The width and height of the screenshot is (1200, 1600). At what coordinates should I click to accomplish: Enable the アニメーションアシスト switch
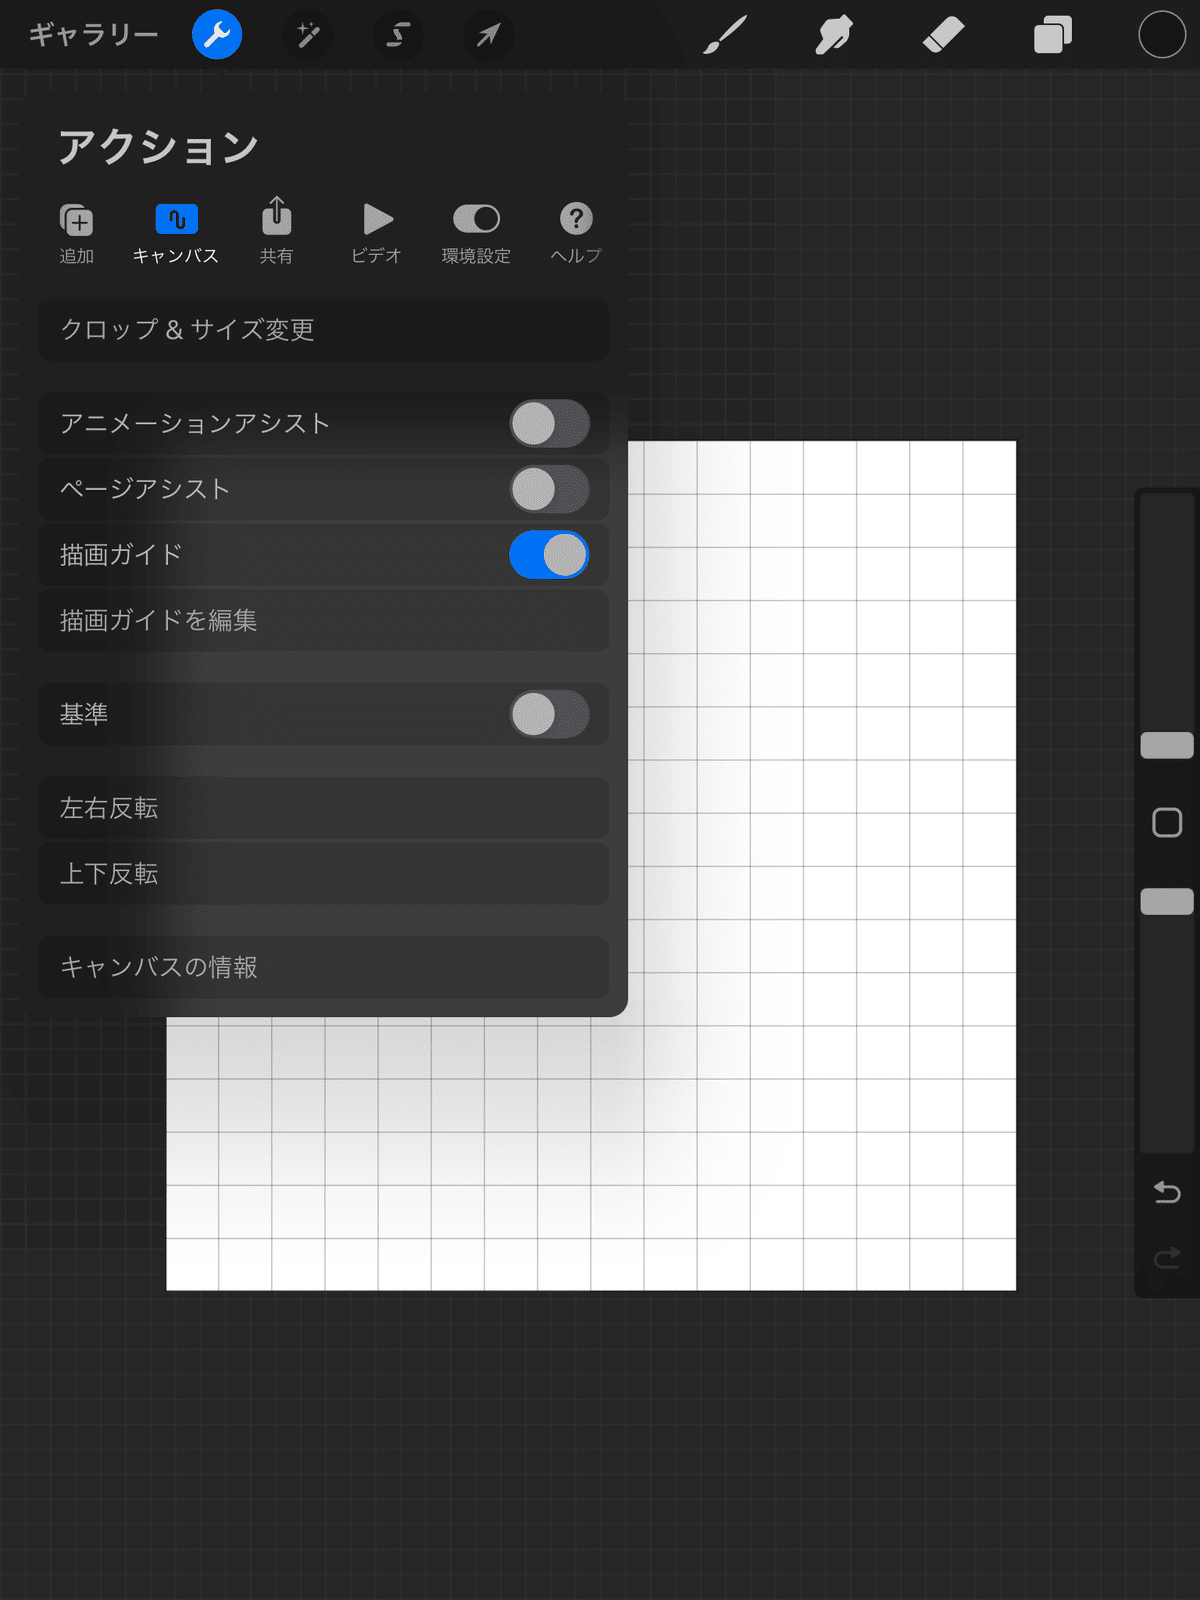tap(549, 424)
